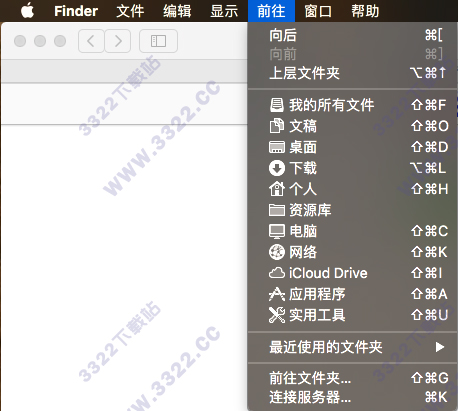
Task: Open the Apple menu logo
Action: click(x=27, y=11)
